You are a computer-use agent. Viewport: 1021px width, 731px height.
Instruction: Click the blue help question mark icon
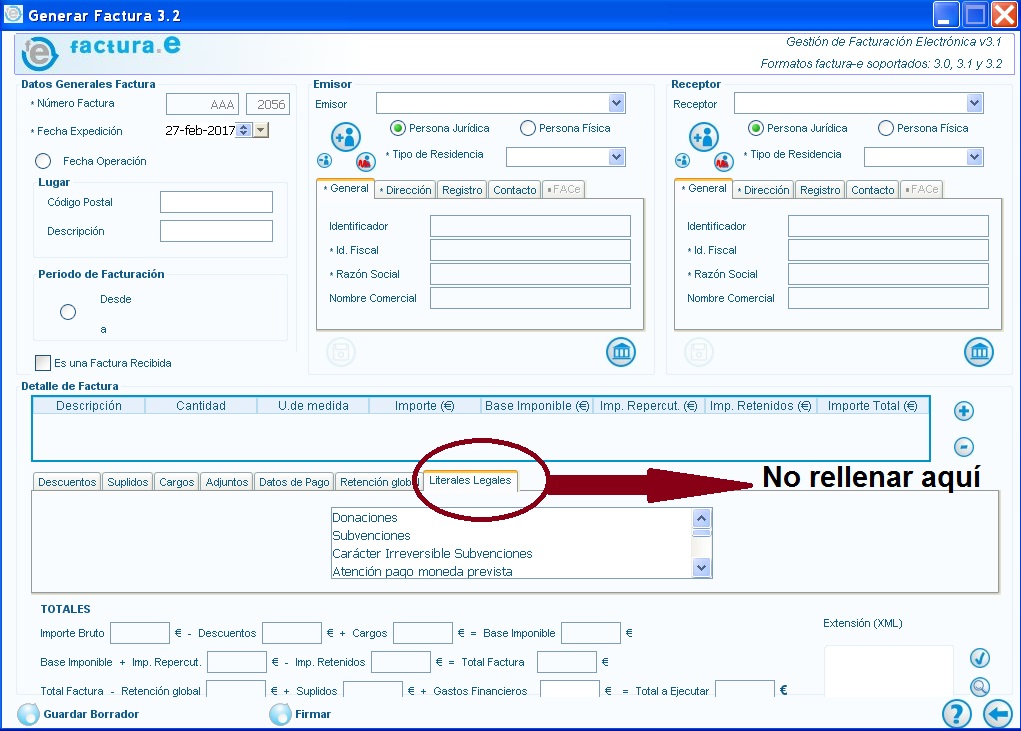coord(957,714)
